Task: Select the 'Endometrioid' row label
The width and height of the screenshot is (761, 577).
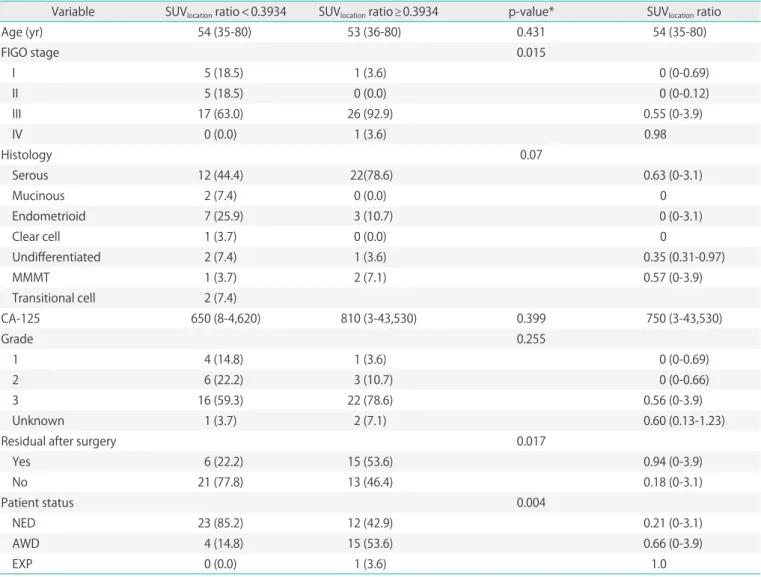Action: 49,216
